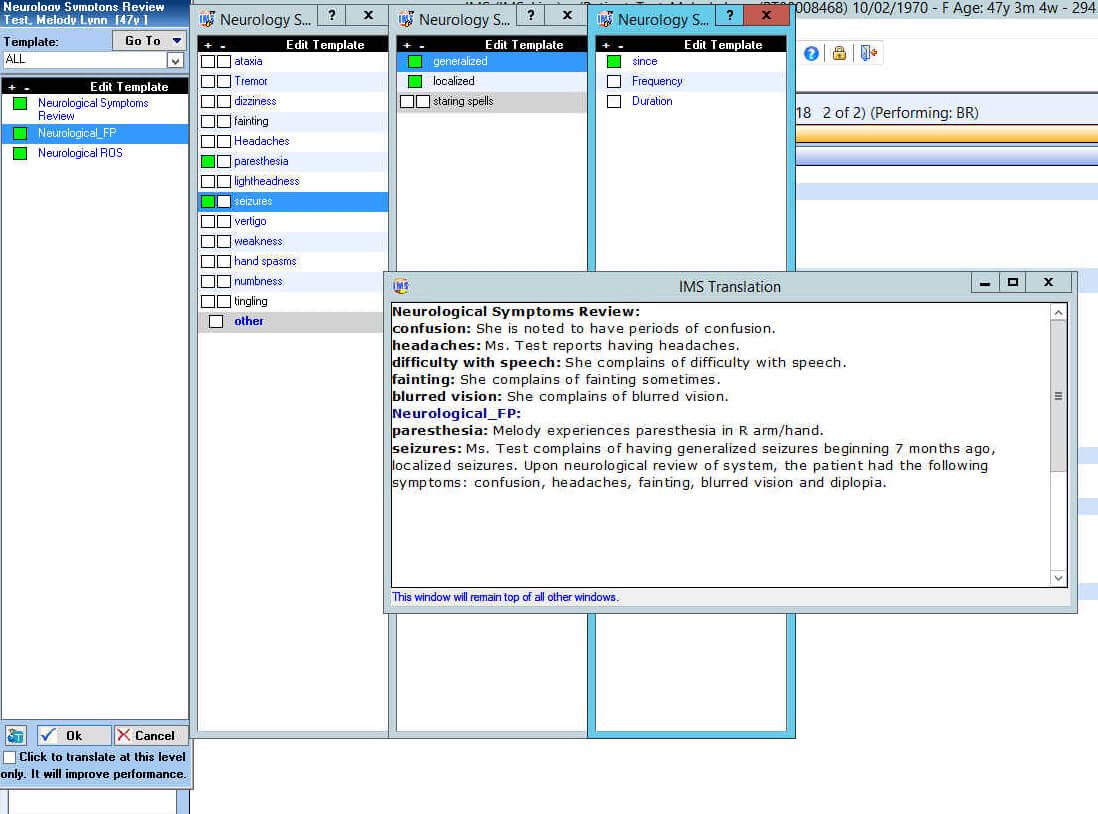The image size is (1098, 814).
Task: Click the IMS Translation window logo icon
Action: click(x=401, y=286)
